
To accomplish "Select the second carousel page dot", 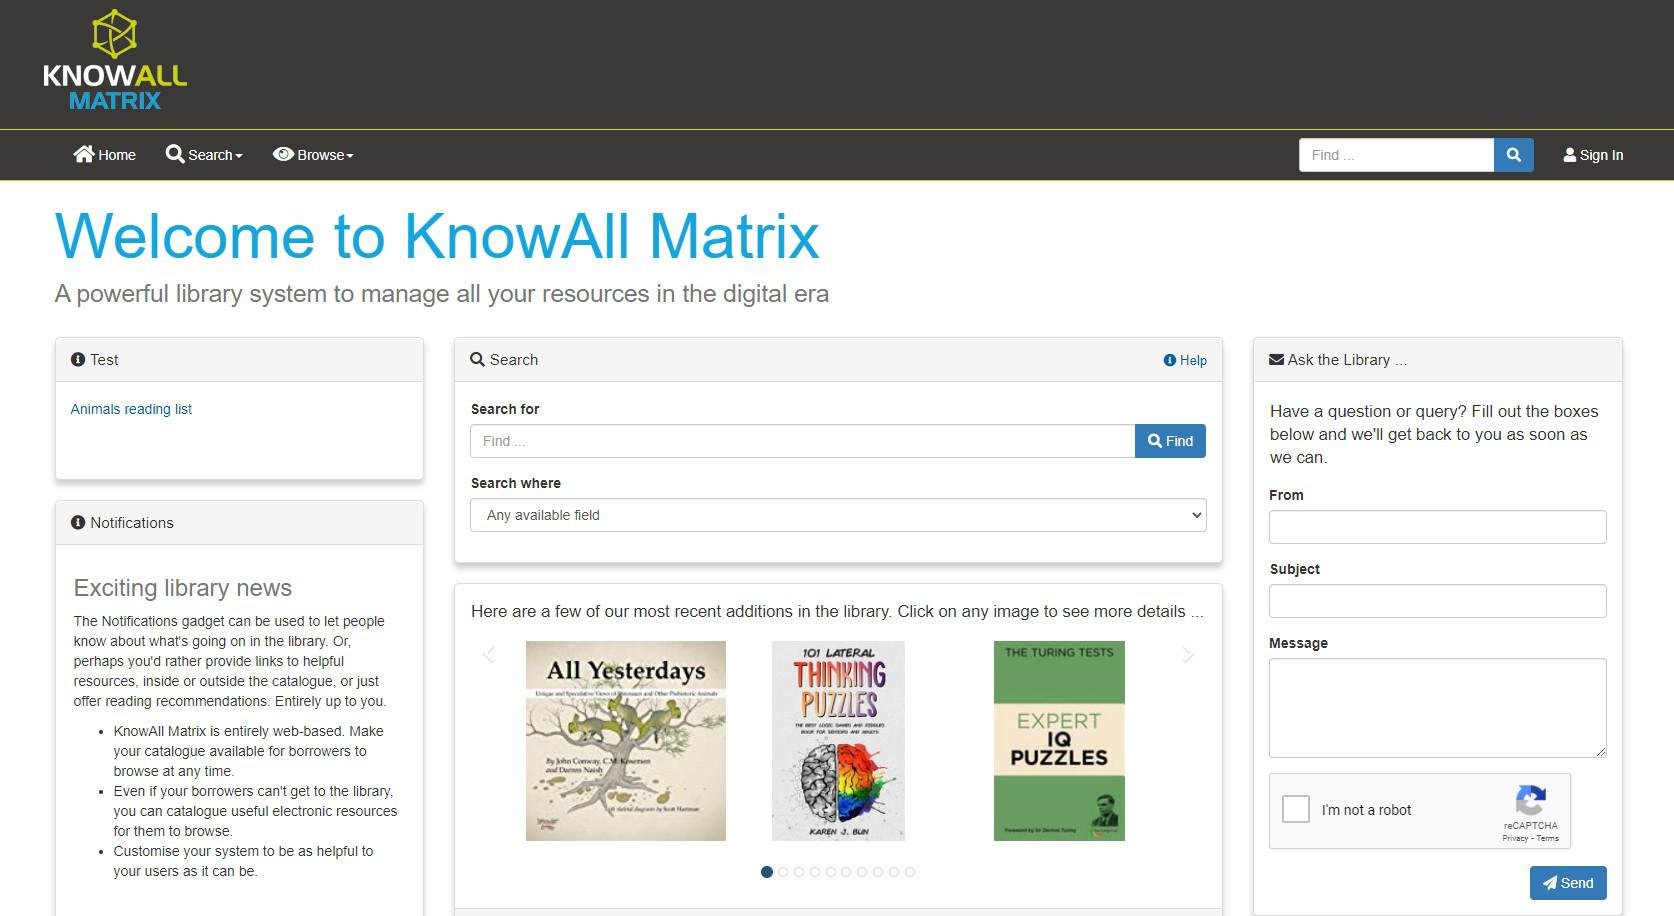I will [783, 872].
